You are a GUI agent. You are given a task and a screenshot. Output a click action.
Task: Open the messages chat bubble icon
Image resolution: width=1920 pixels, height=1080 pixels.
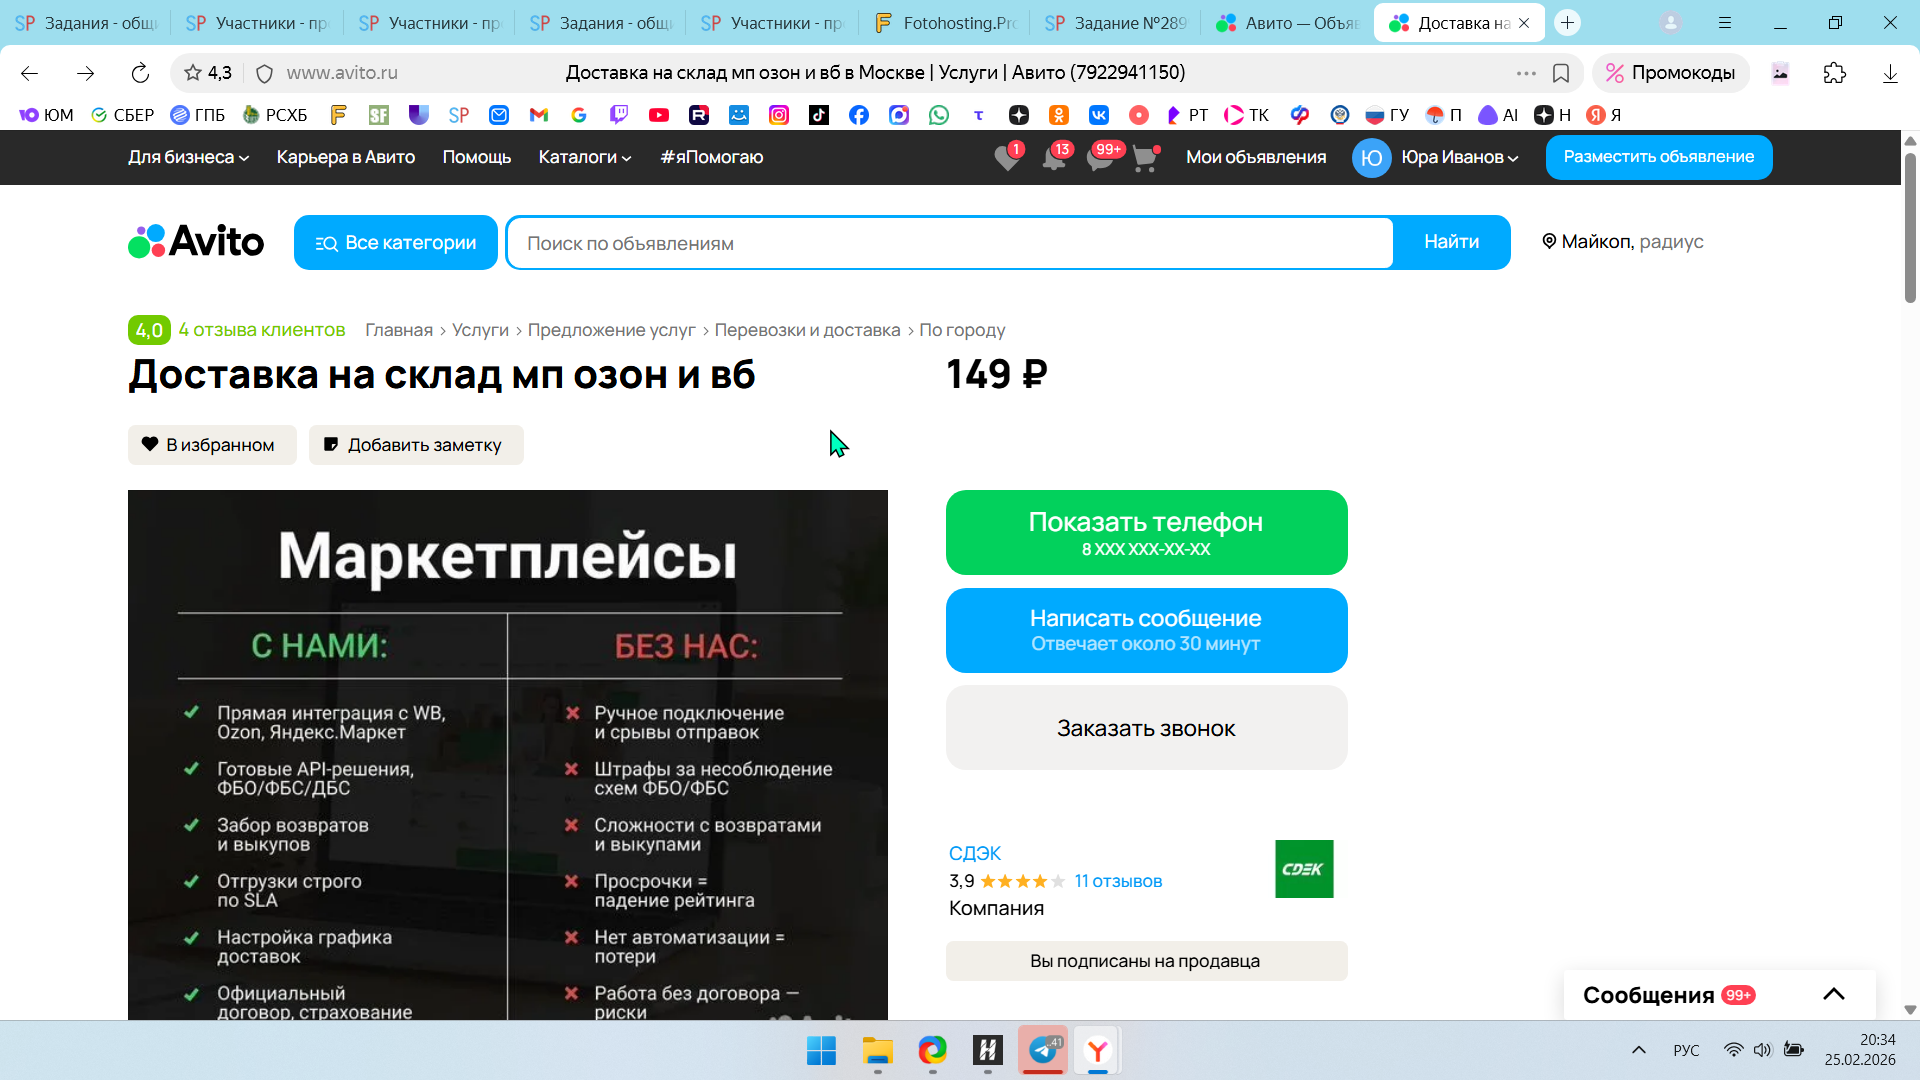click(1099, 158)
